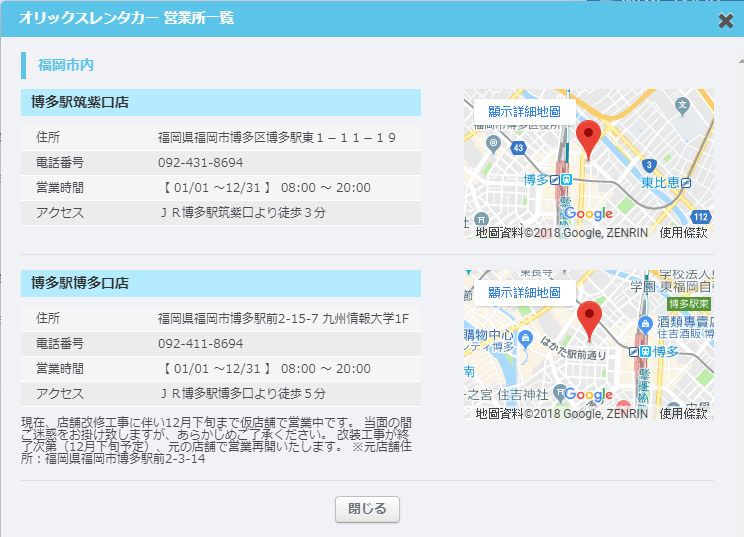This screenshot has height=537, width=744.
Task: Click access text ＪＲ博多駅筑紫口より徒歩３分
Action: [x=242, y=213]
